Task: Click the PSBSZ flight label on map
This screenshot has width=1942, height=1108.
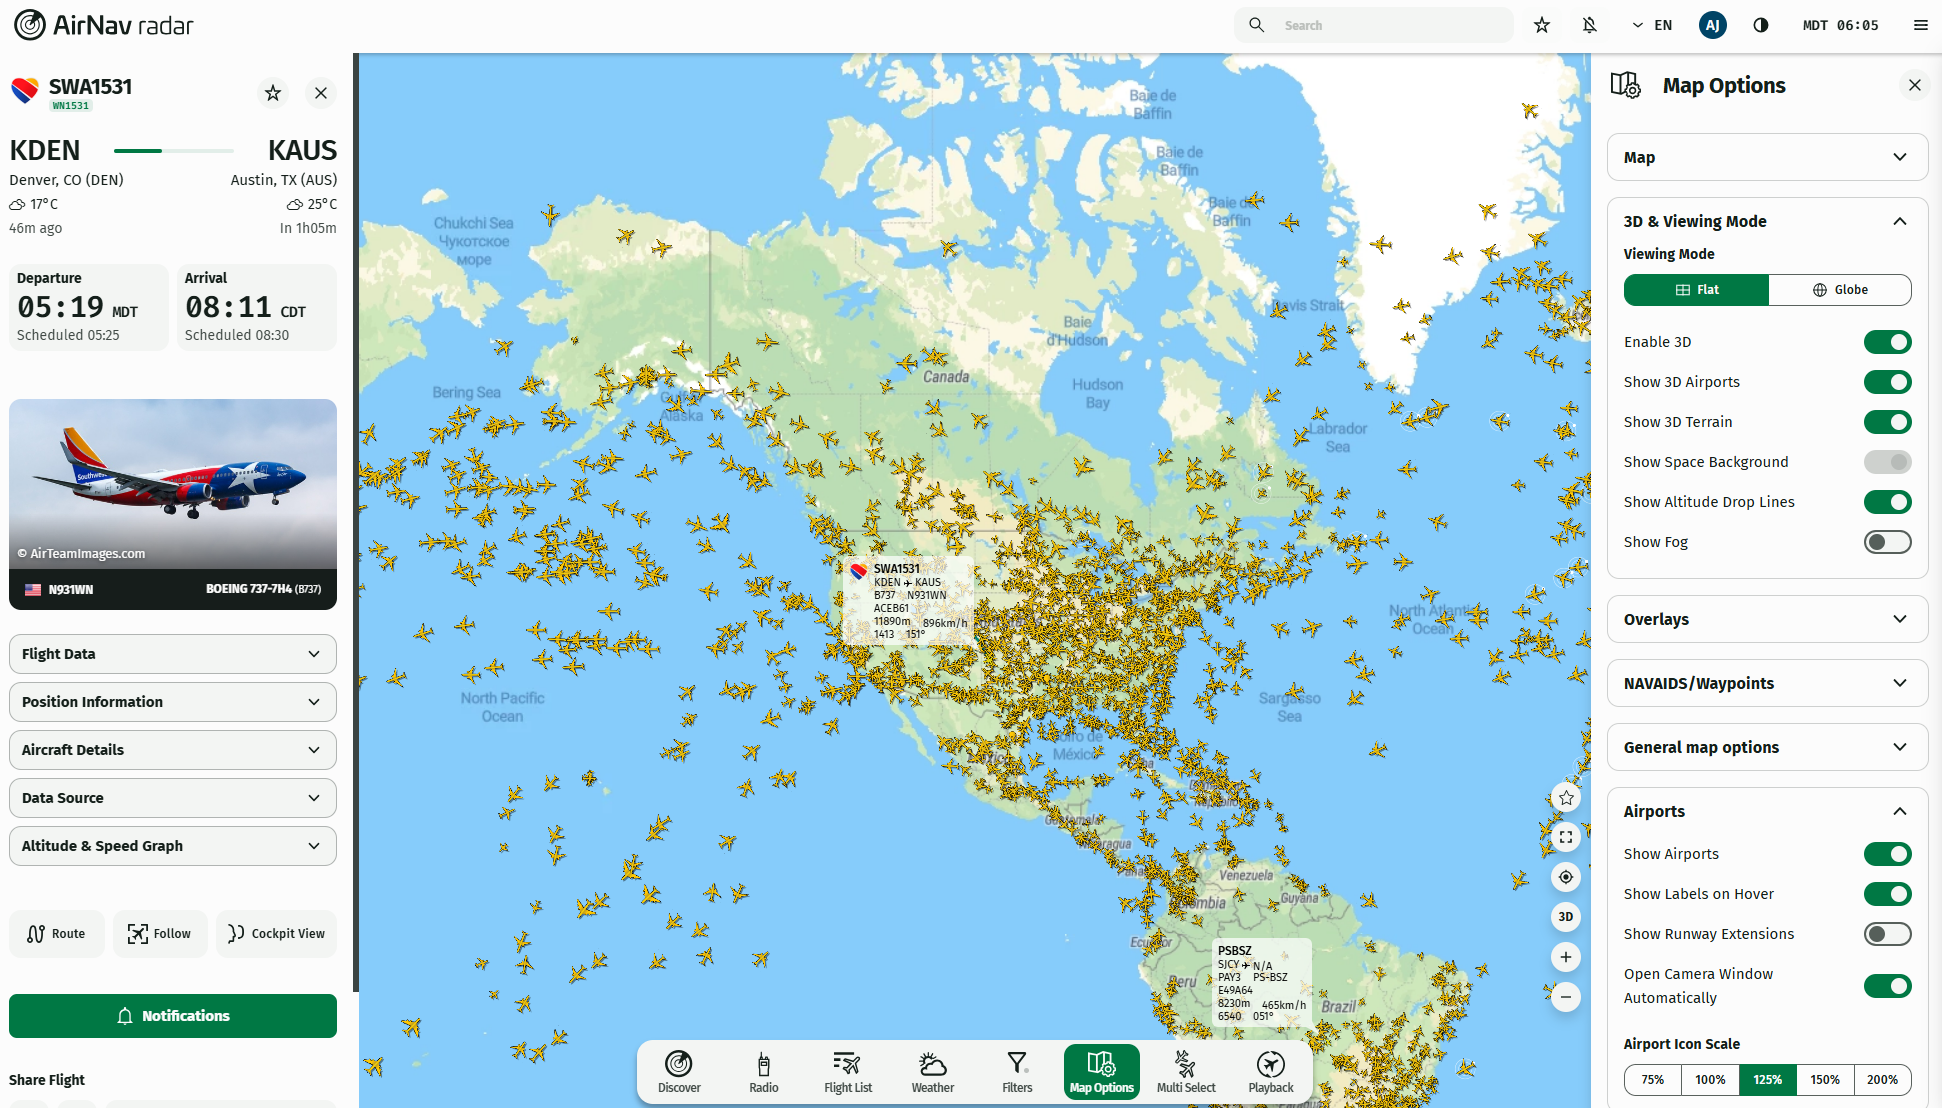Action: [x=1261, y=982]
